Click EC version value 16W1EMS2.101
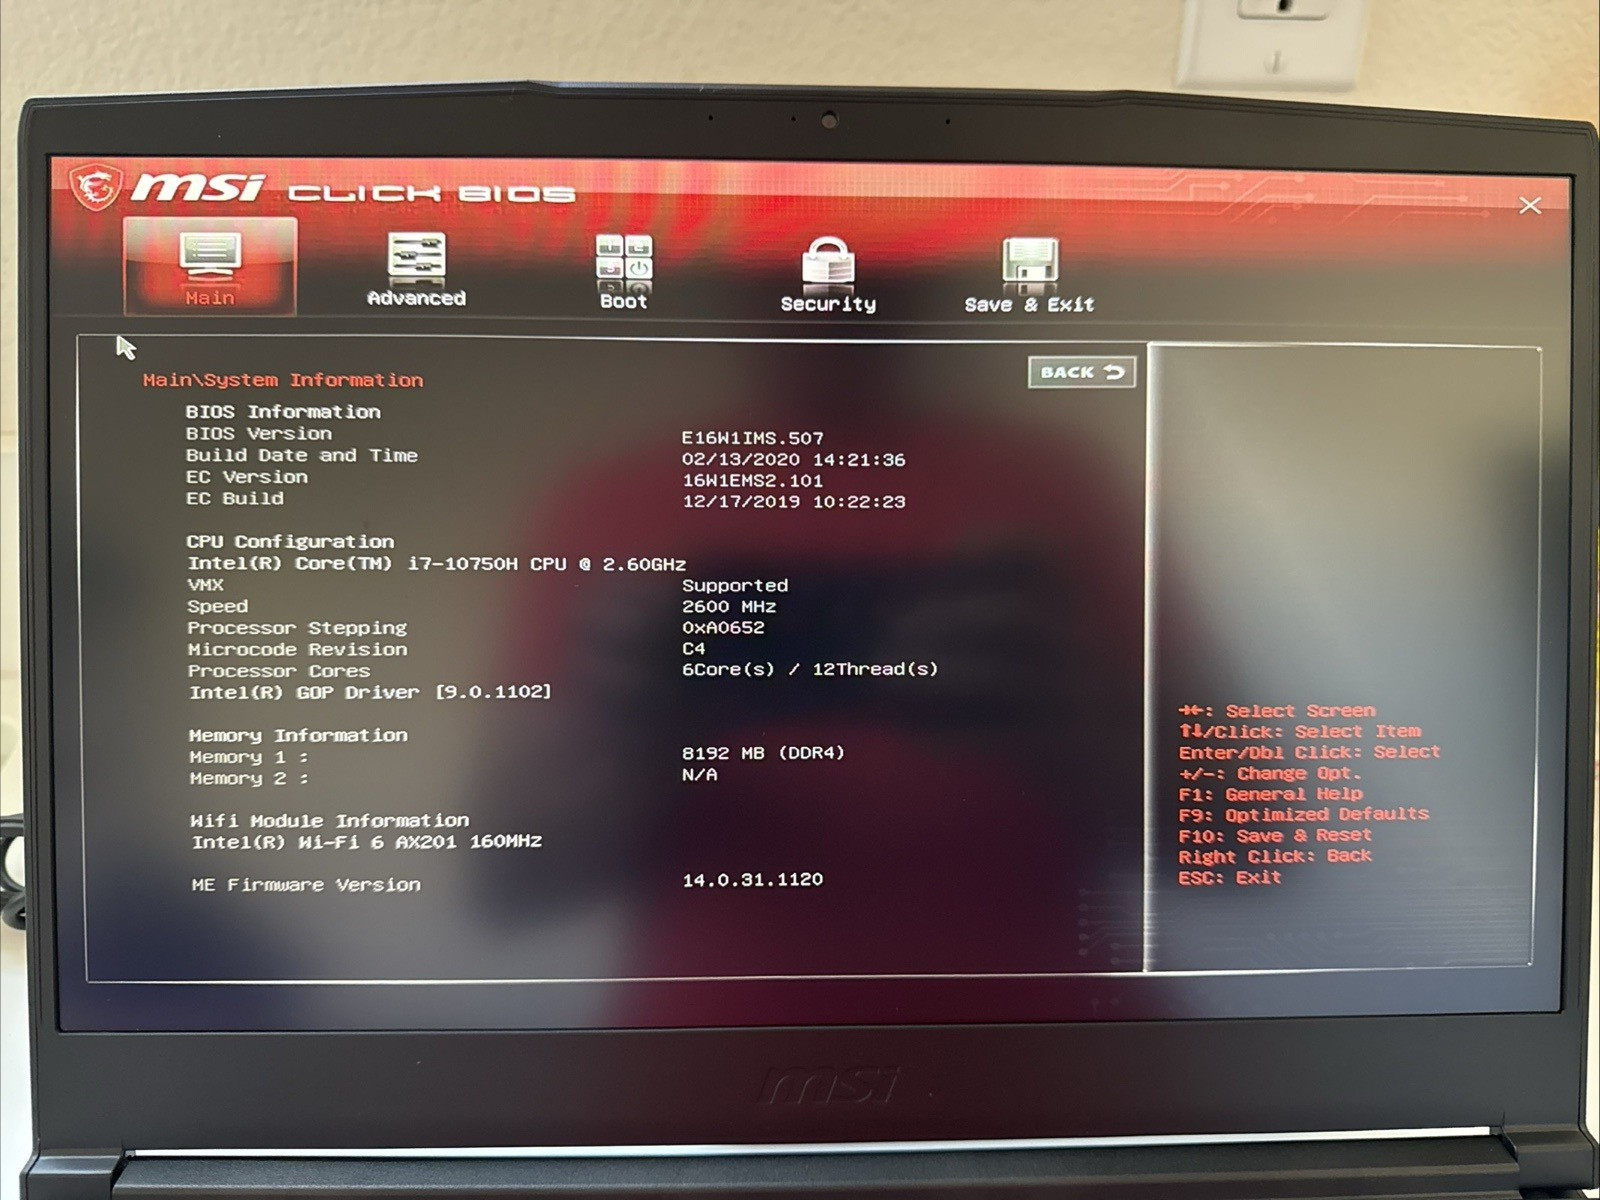This screenshot has width=1600, height=1200. (753, 481)
